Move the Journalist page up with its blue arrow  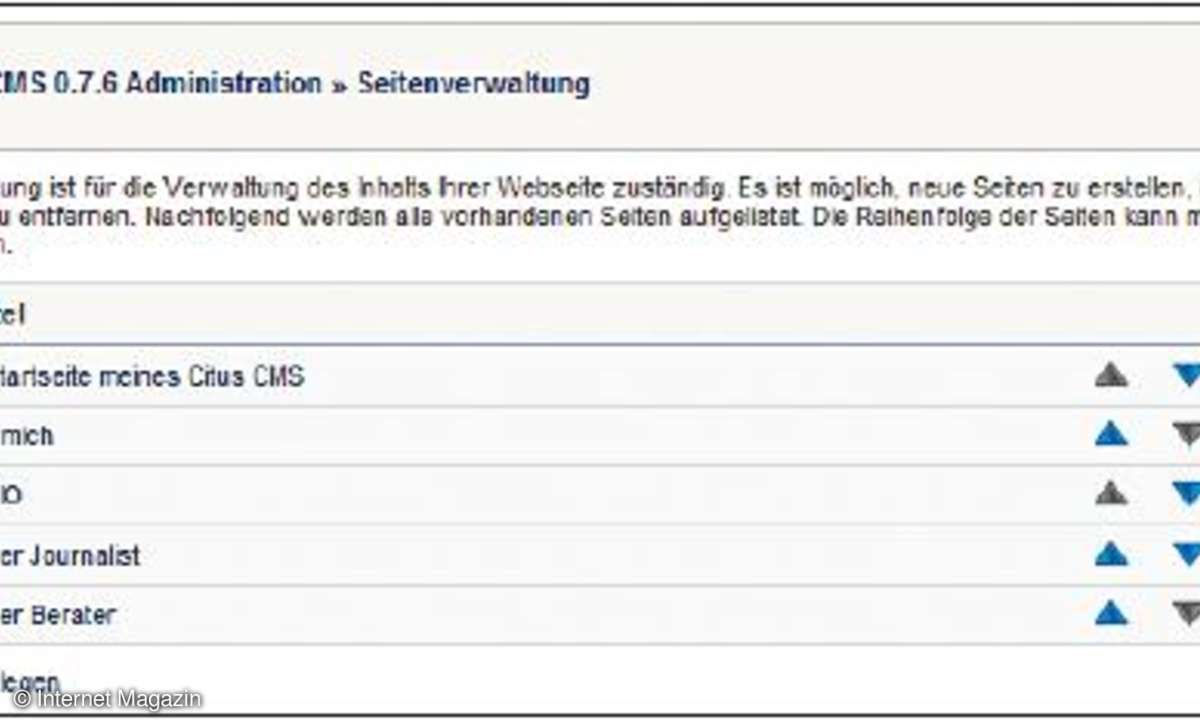coord(1111,554)
